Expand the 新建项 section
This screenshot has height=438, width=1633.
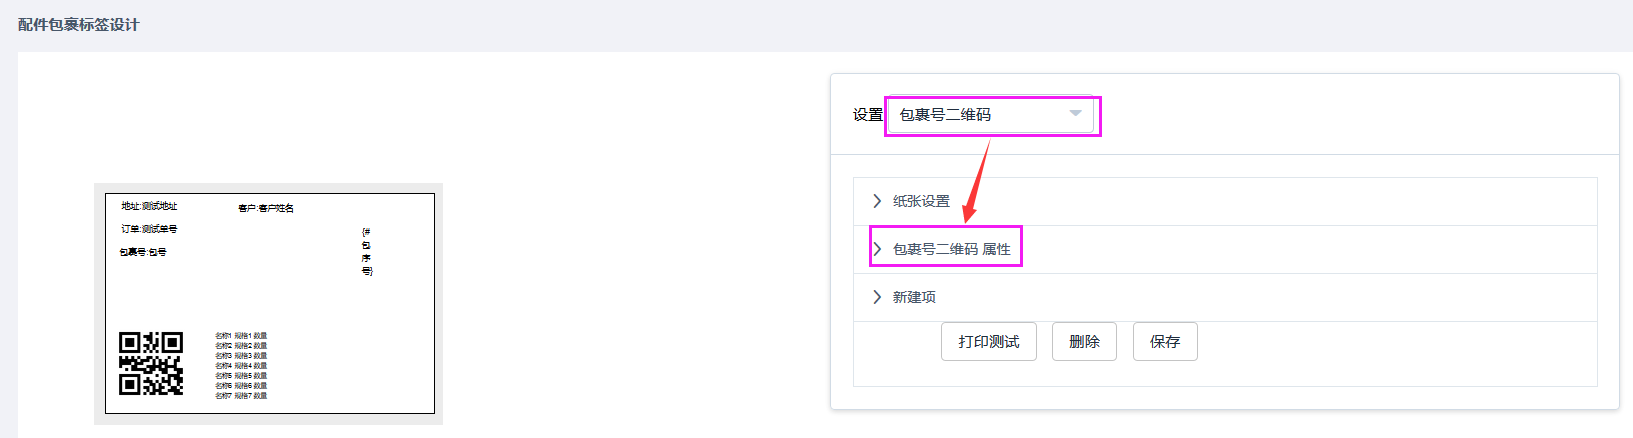(x=1225, y=297)
